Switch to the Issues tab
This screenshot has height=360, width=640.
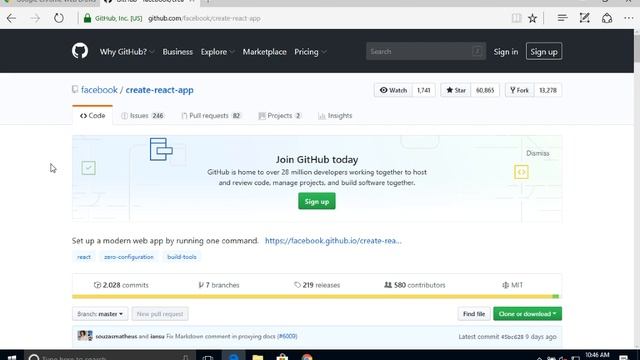click(142, 116)
